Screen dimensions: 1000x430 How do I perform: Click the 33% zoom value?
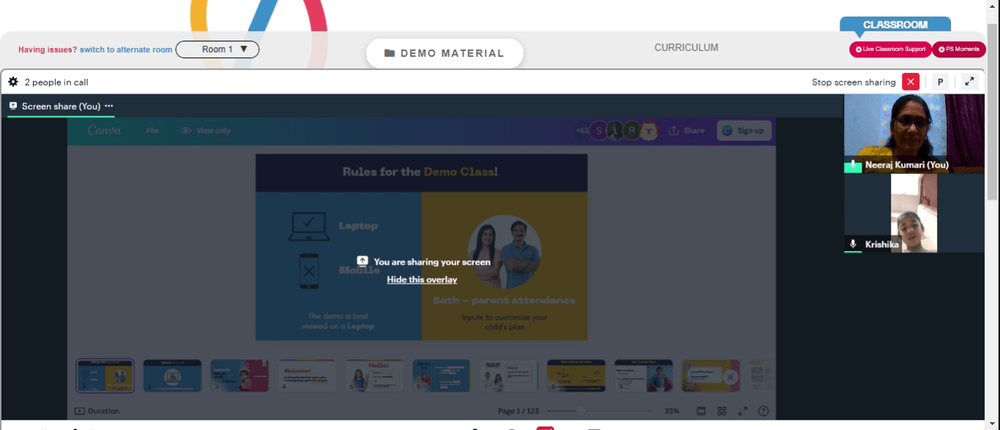[672, 411]
